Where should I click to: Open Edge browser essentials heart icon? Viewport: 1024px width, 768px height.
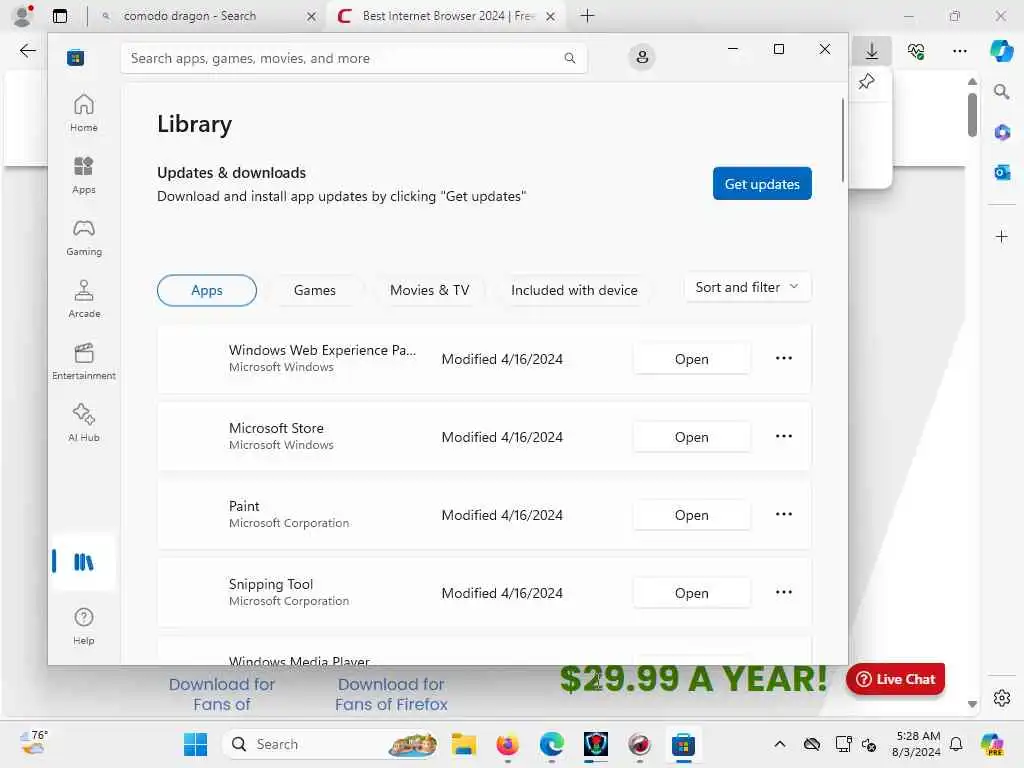[916, 50]
